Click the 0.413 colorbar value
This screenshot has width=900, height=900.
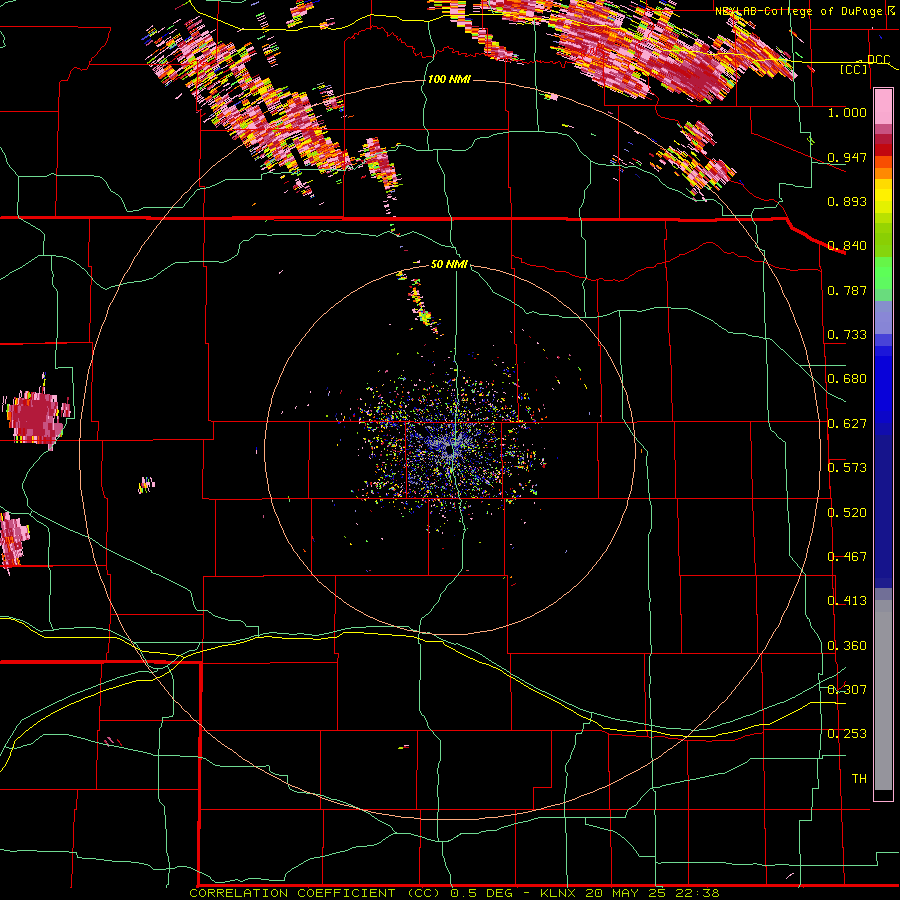847,601
